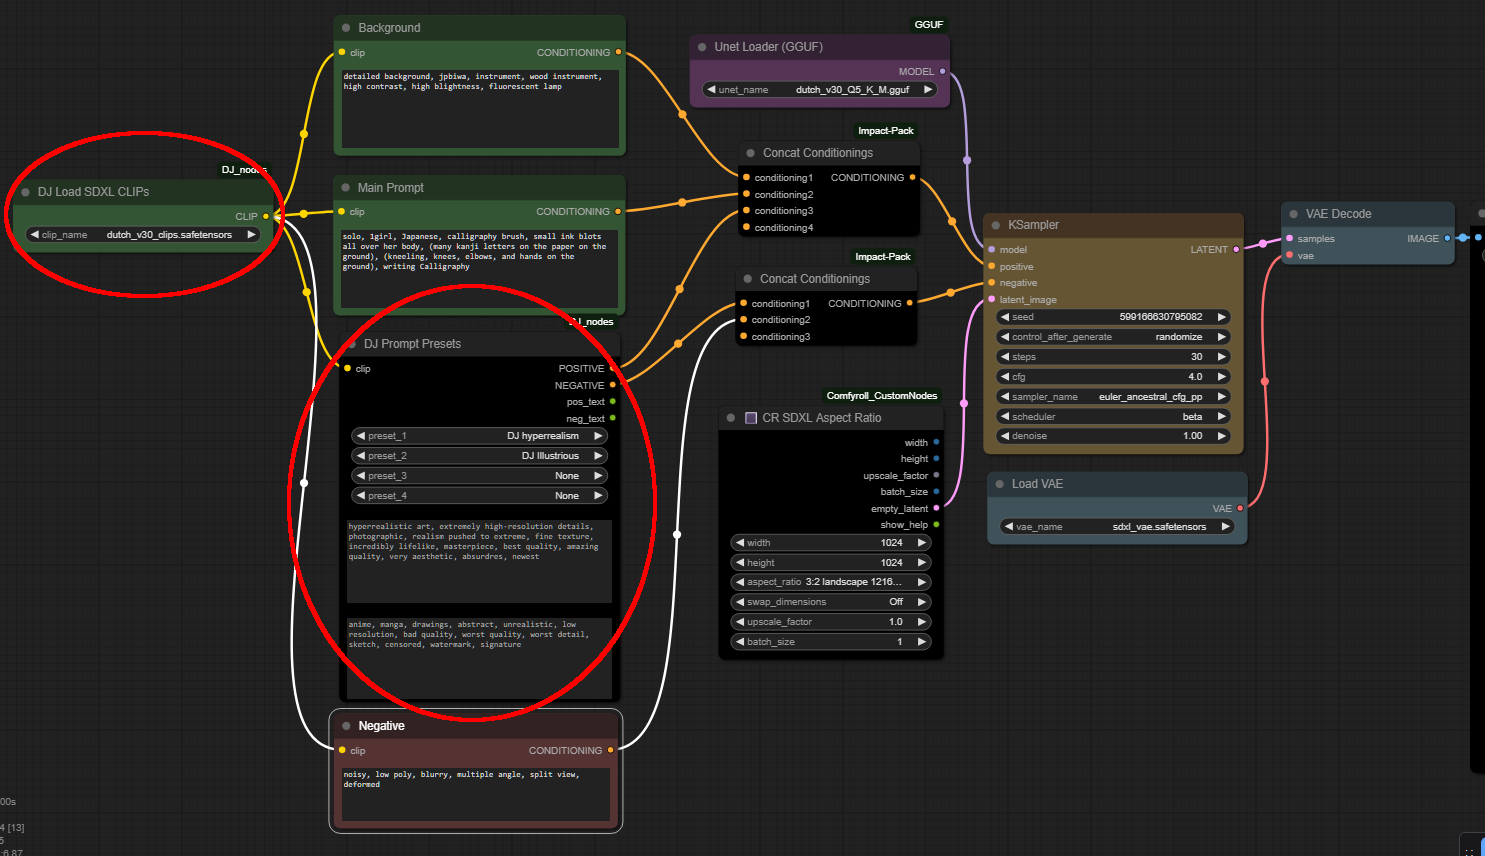Click the CONDITIONING output socket of Background node
The width and height of the screenshot is (1485, 856).
pyautogui.click(x=618, y=52)
